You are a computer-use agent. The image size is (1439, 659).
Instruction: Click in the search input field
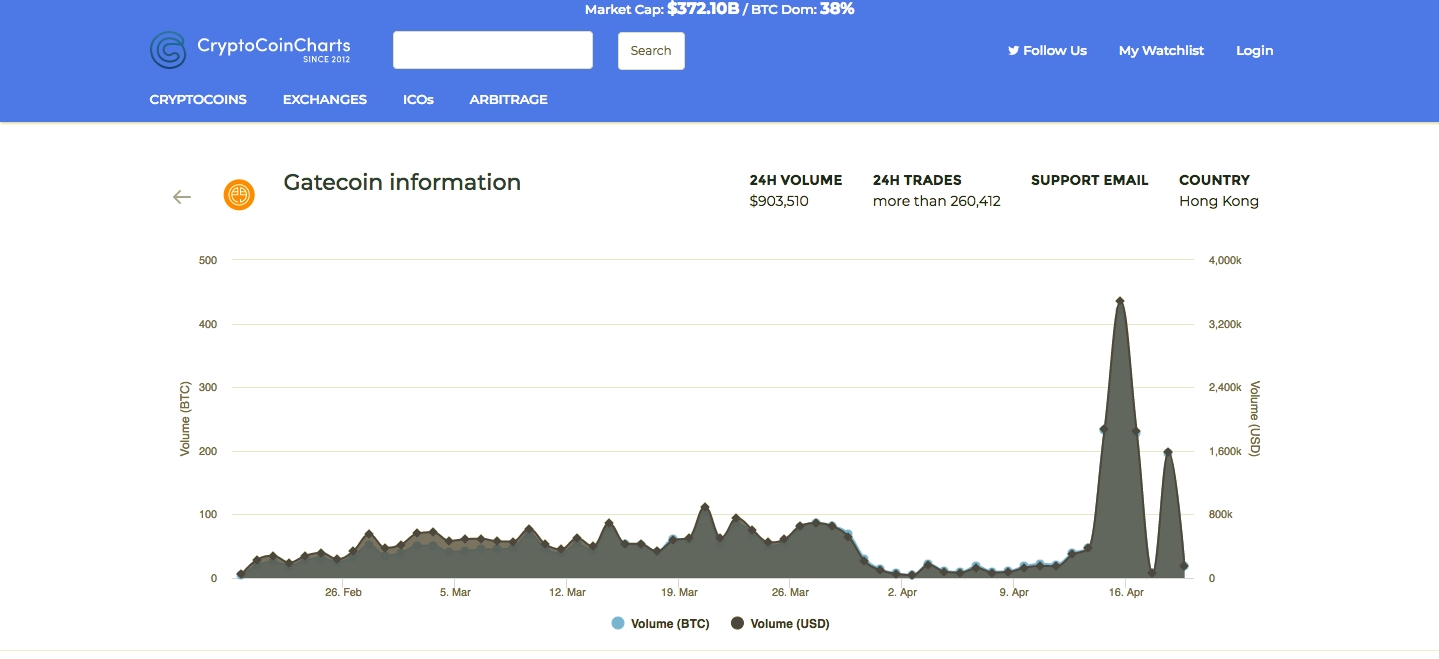click(493, 50)
